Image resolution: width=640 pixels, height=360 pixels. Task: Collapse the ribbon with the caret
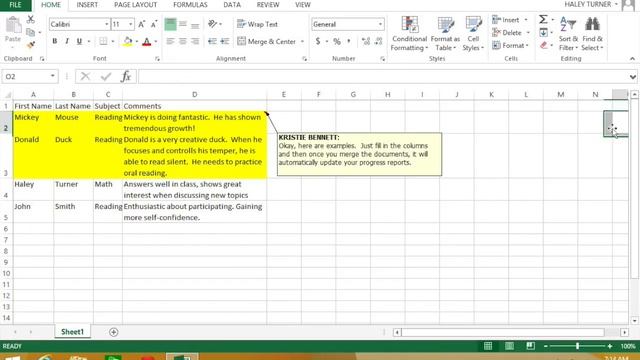point(632,59)
